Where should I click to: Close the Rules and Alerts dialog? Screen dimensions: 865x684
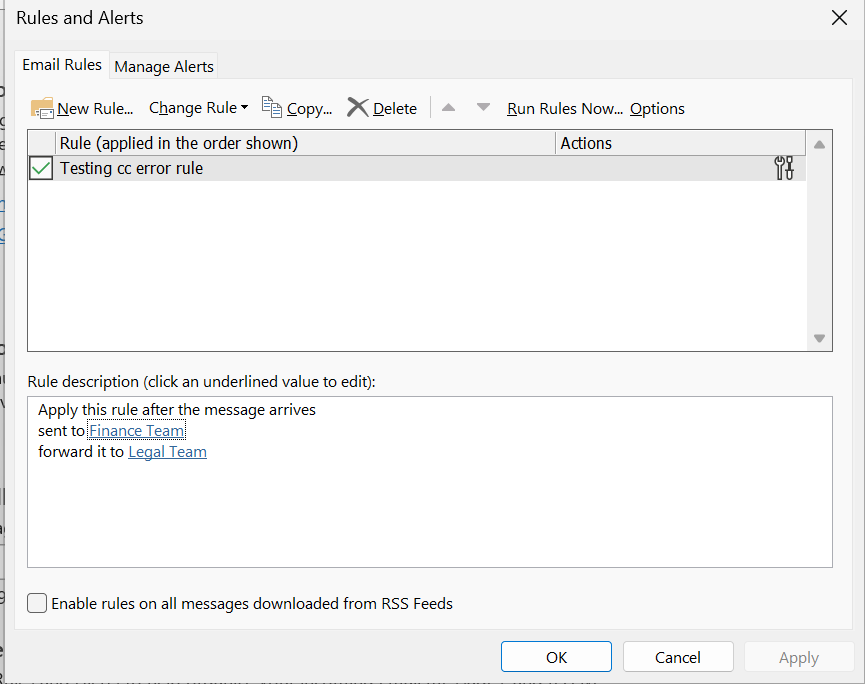(x=839, y=18)
